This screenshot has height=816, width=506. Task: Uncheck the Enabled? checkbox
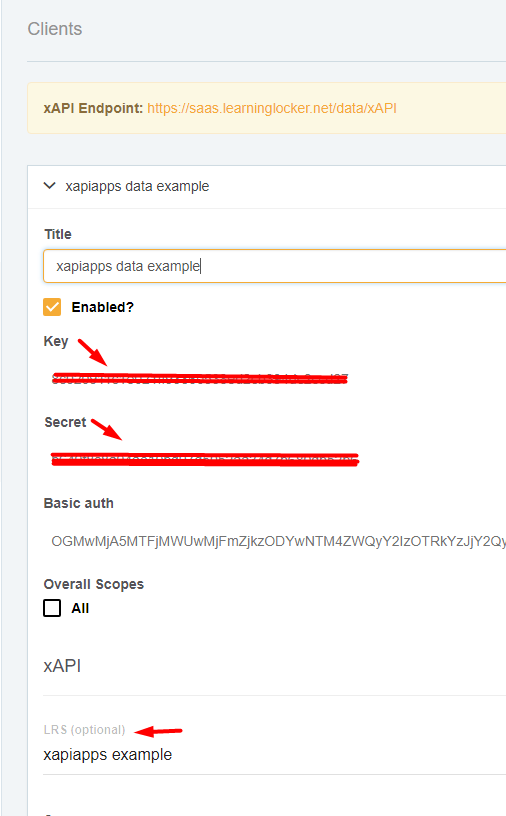pos(52,307)
